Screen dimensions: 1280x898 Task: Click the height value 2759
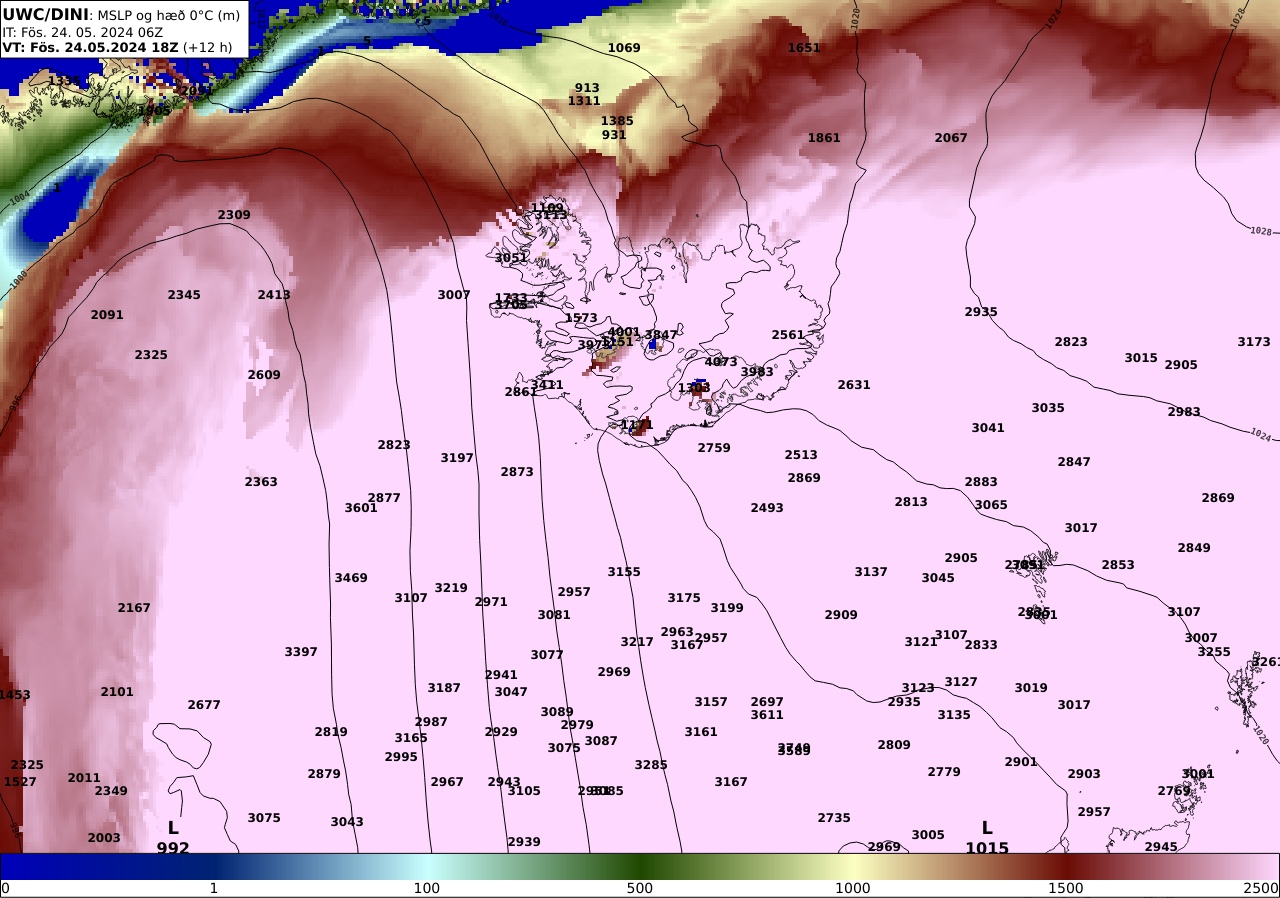[x=714, y=448]
